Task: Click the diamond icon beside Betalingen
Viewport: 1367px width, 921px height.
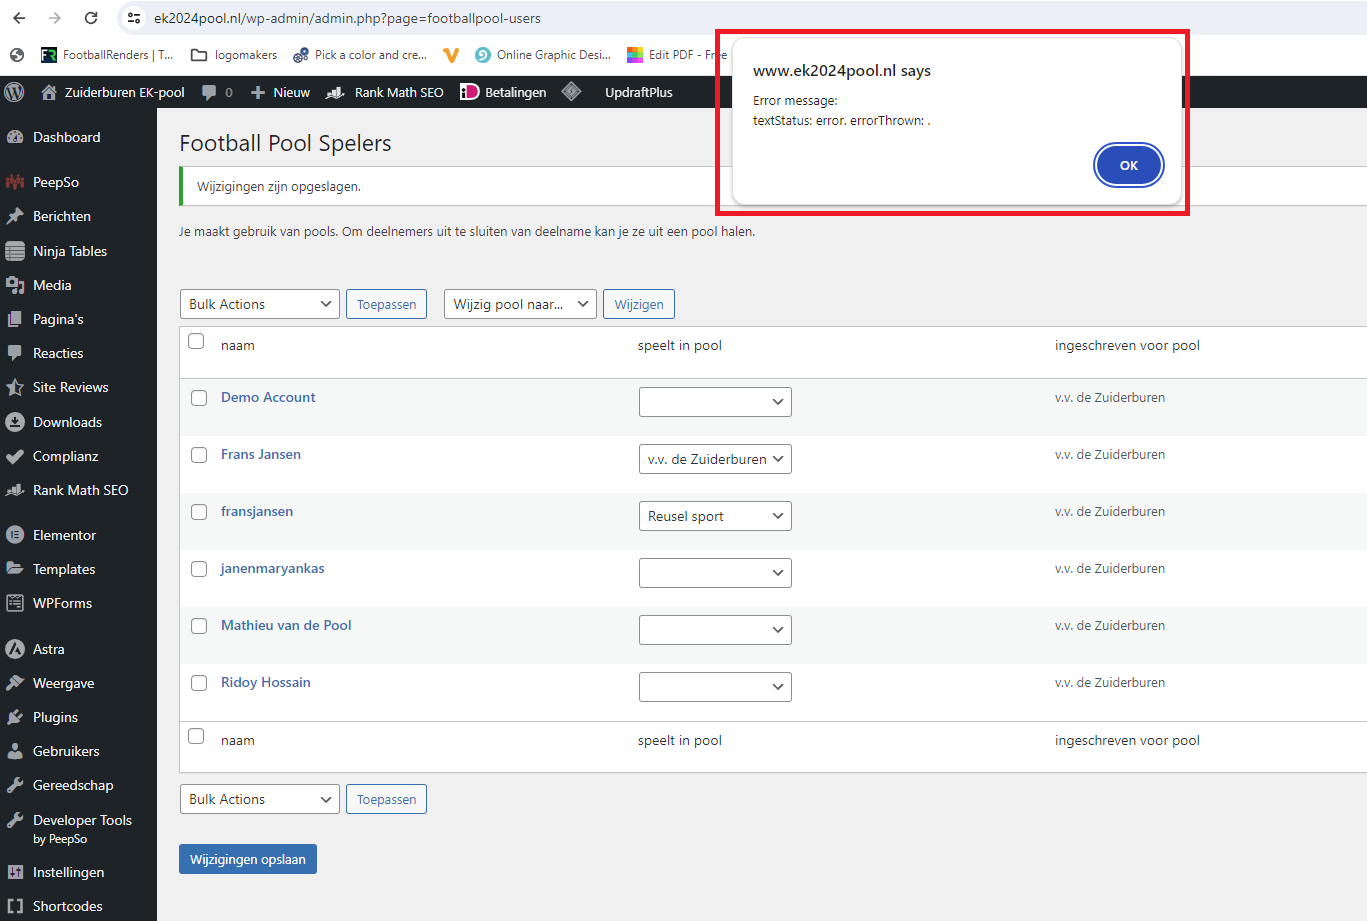Action: [x=571, y=92]
